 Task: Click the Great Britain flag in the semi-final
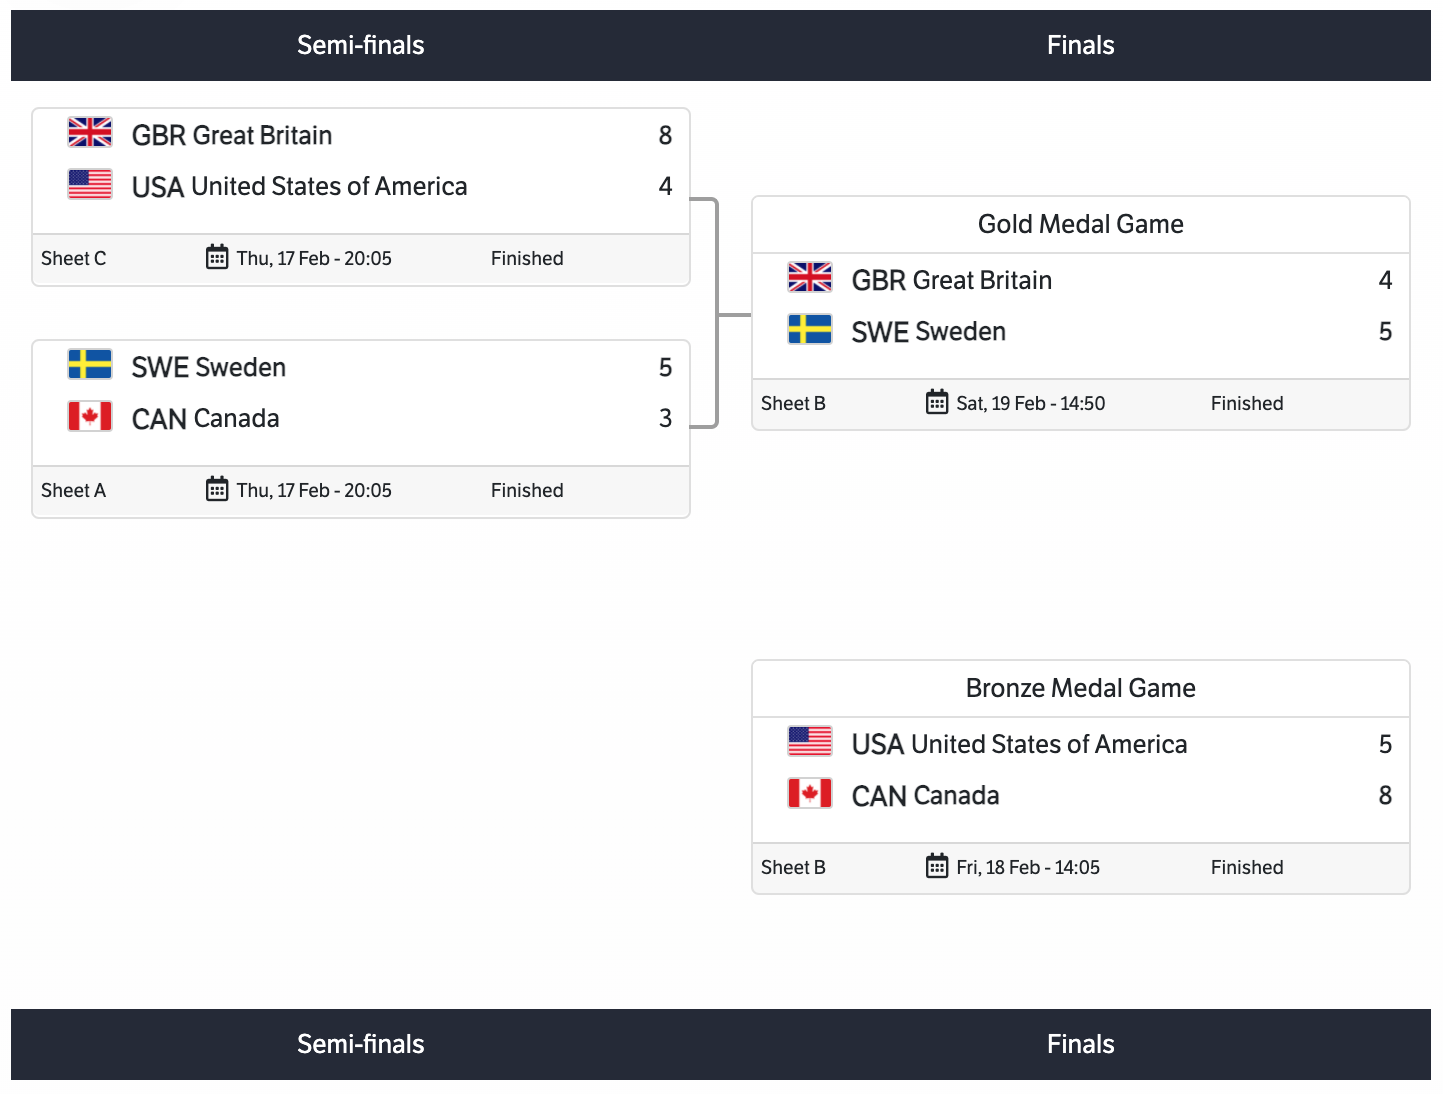pyautogui.click(x=90, y=132)
